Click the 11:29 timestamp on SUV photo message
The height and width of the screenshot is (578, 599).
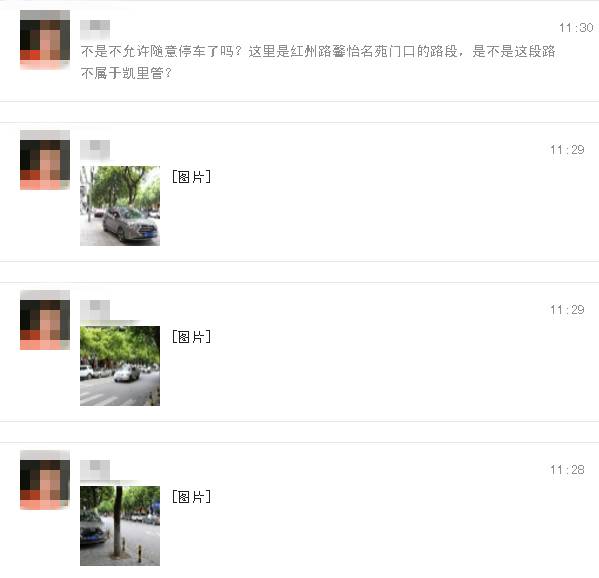click(x=567, y=150)
